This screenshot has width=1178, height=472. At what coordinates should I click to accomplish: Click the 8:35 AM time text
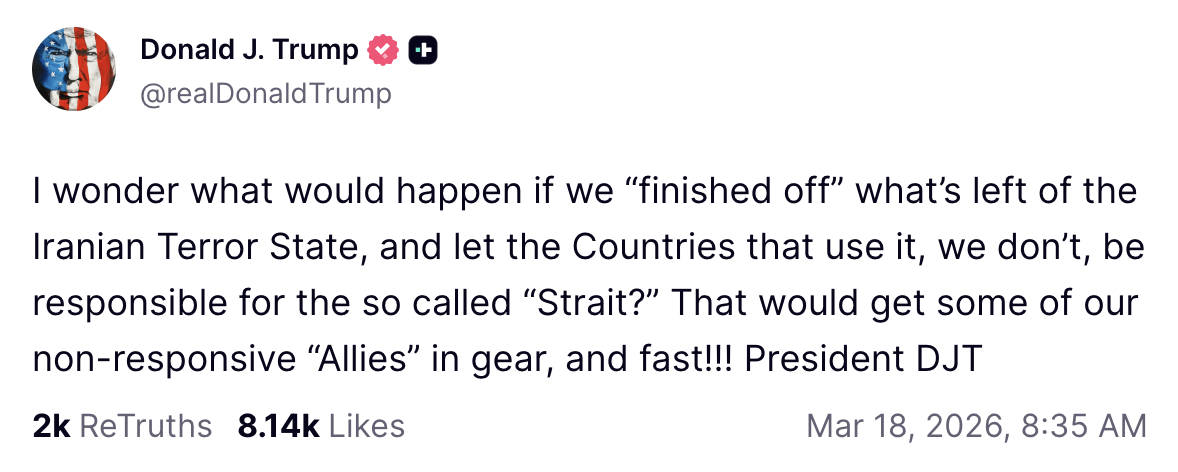1084,426
